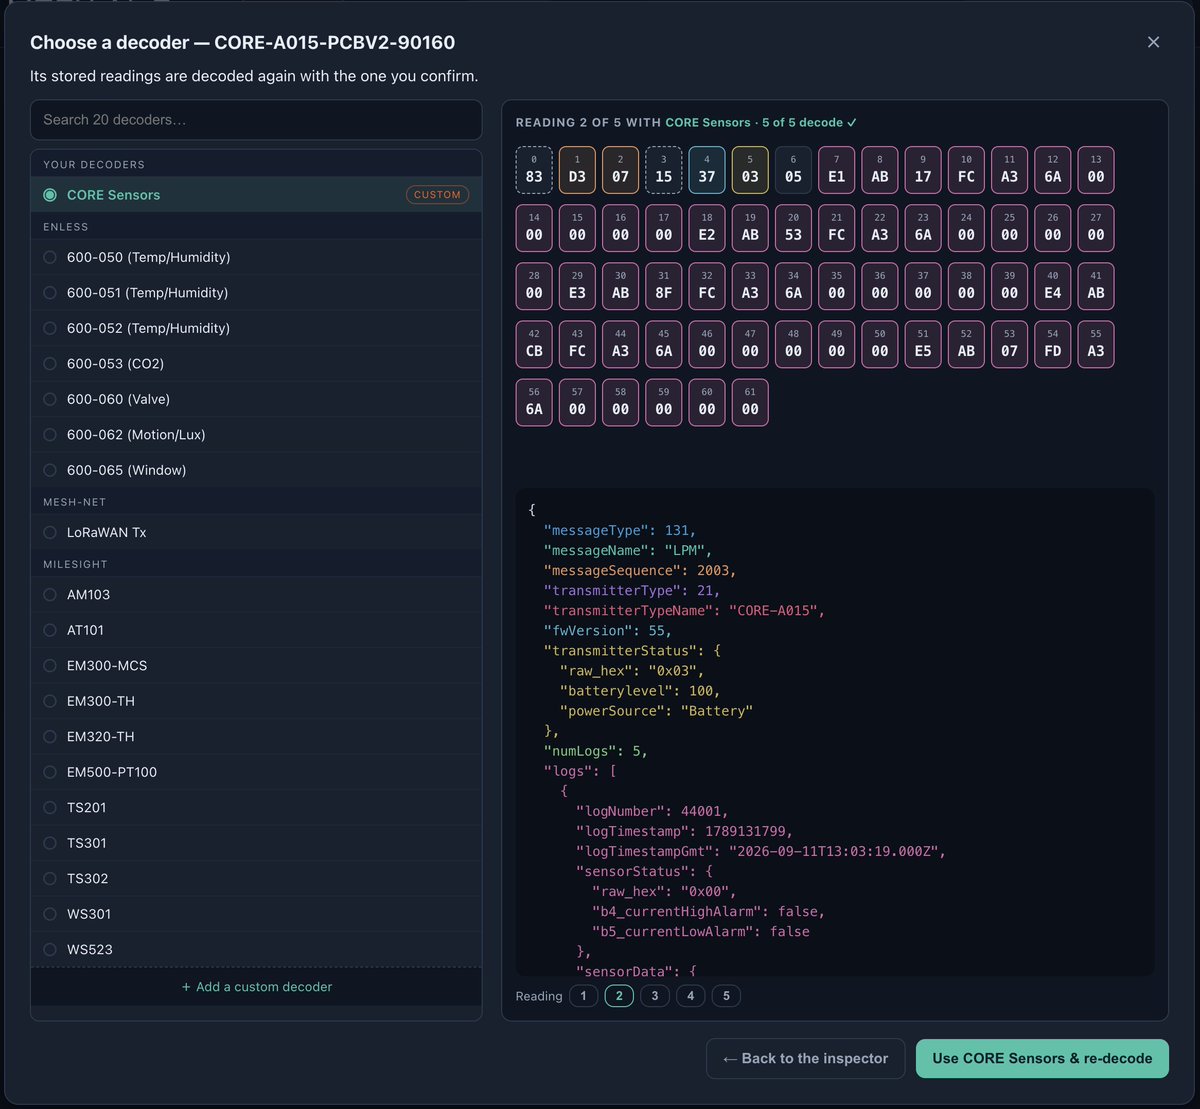Click the "messageSequence": 2003 line
The width and height of the screenshot is (1200, 1109).
click(640, 570)
